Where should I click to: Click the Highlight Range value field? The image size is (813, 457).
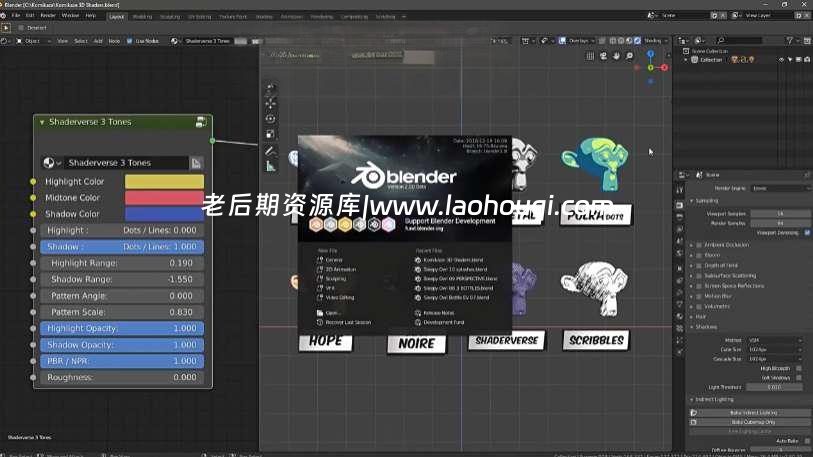click(122, 263)
